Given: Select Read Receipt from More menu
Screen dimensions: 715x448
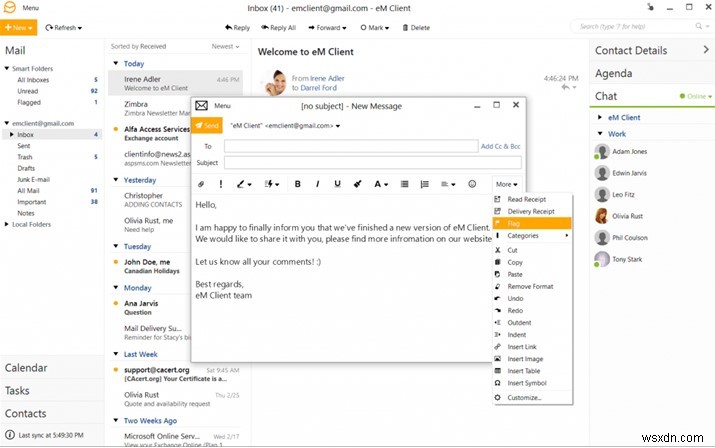Looking at the screenshot, I should click(x=532, y=199).
